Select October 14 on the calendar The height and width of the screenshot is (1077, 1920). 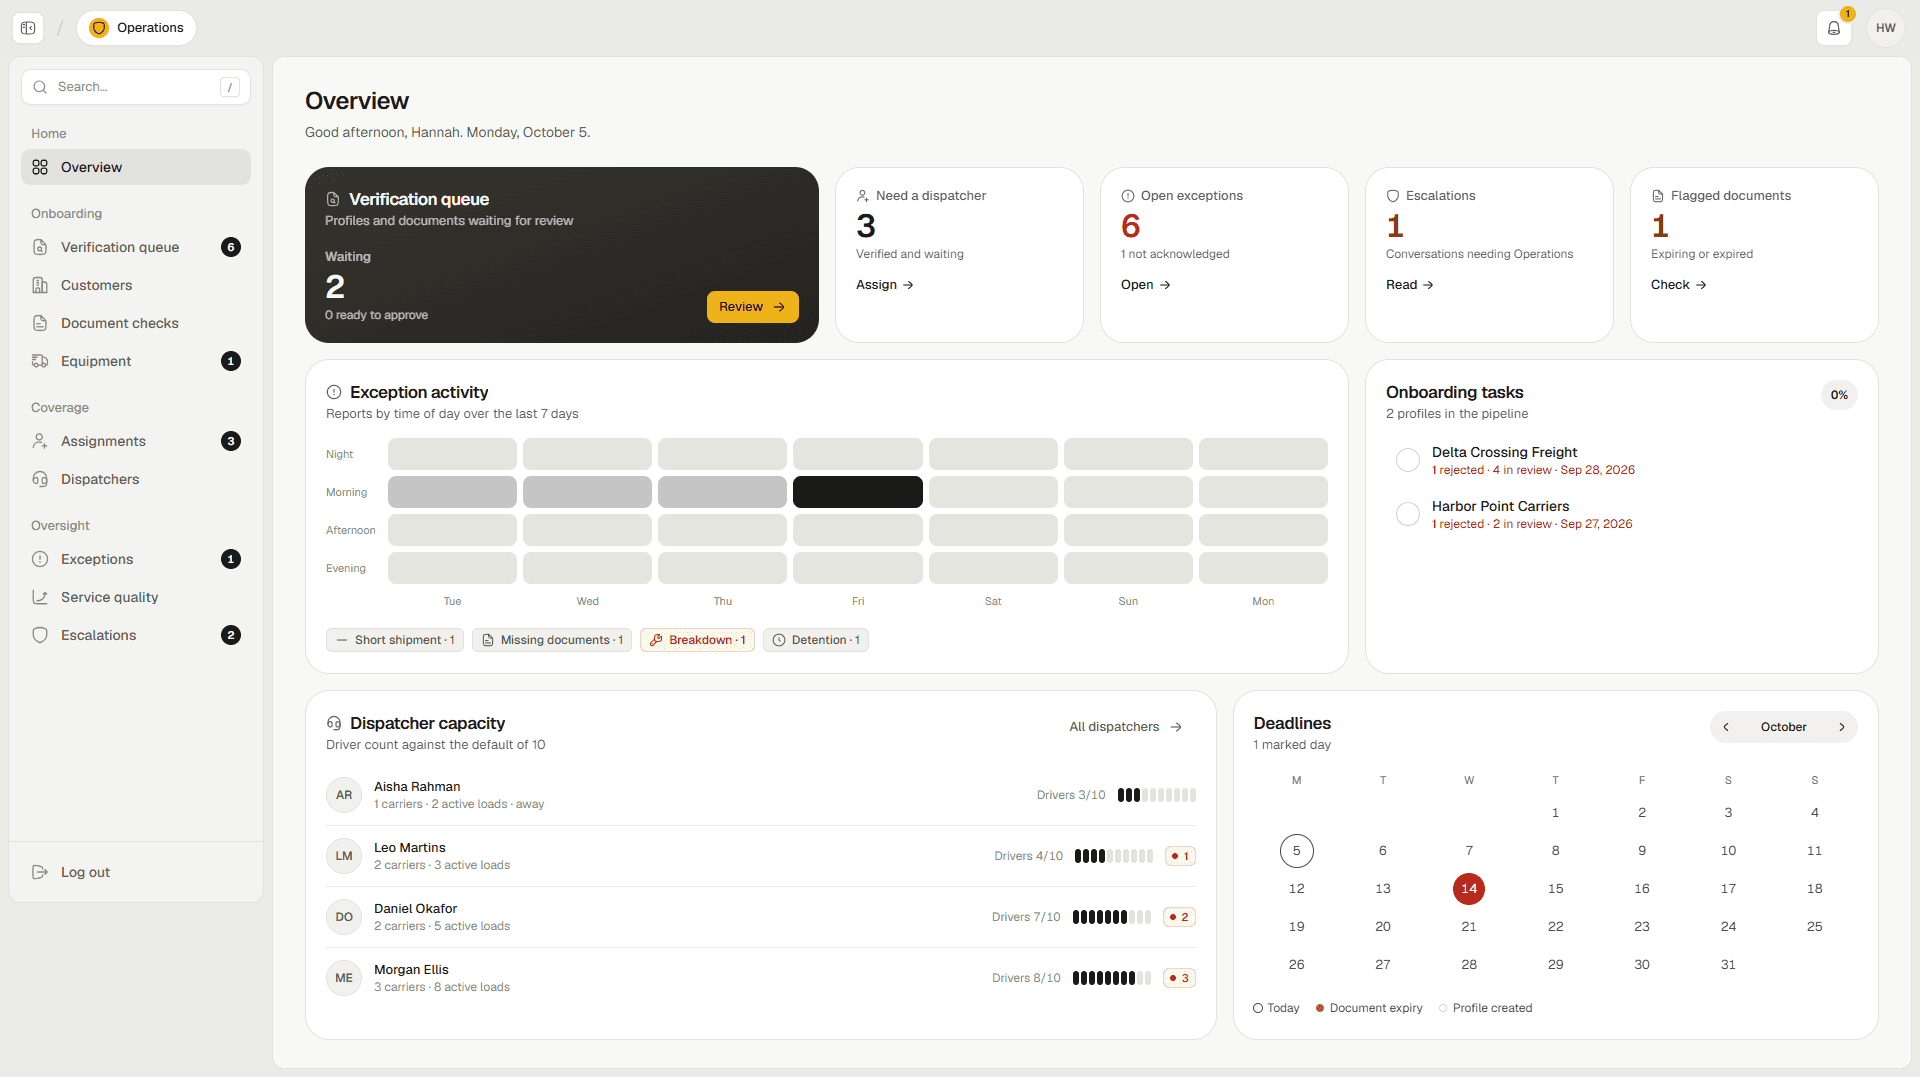pyautogui.click(x=1469, y=889)
